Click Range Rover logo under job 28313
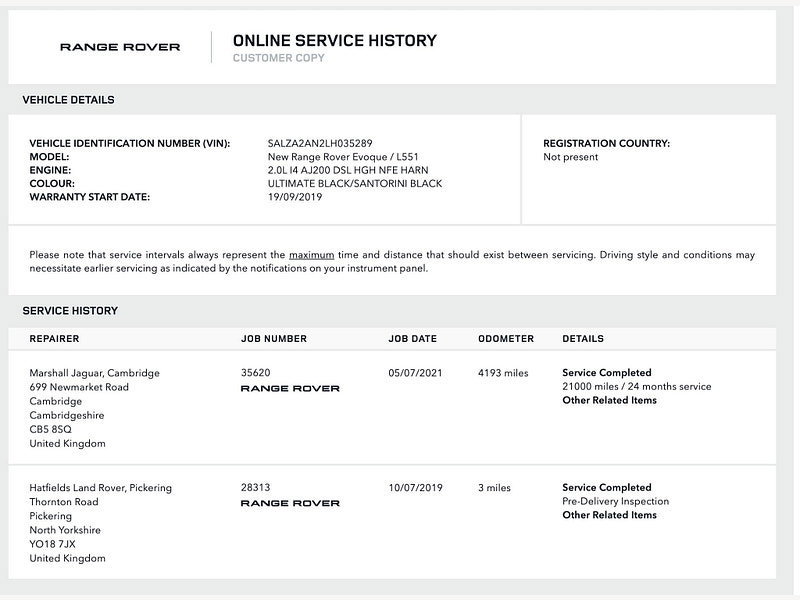The height and width of the screenshot is (600, 800). click(x=290, y=503)
